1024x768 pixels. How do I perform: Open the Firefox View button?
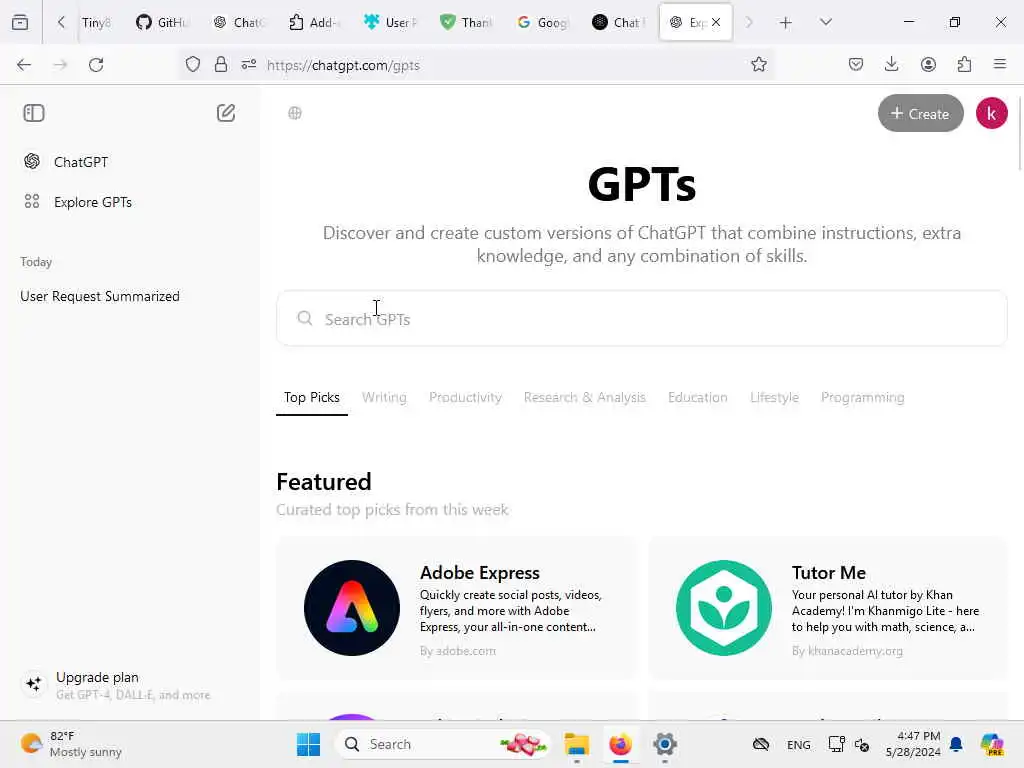point(20,23)
